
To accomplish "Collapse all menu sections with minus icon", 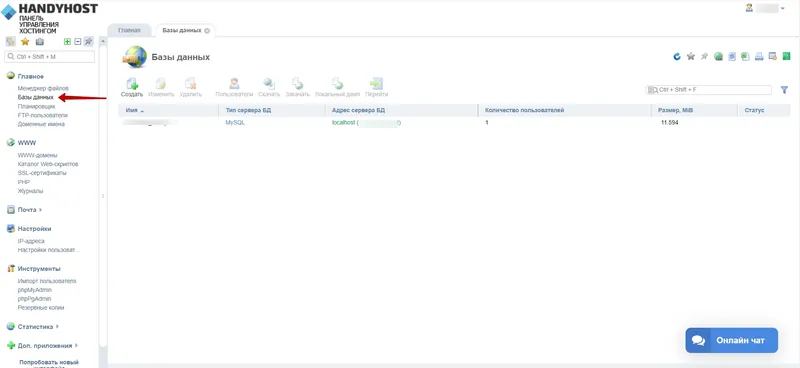I will (78, 42).
